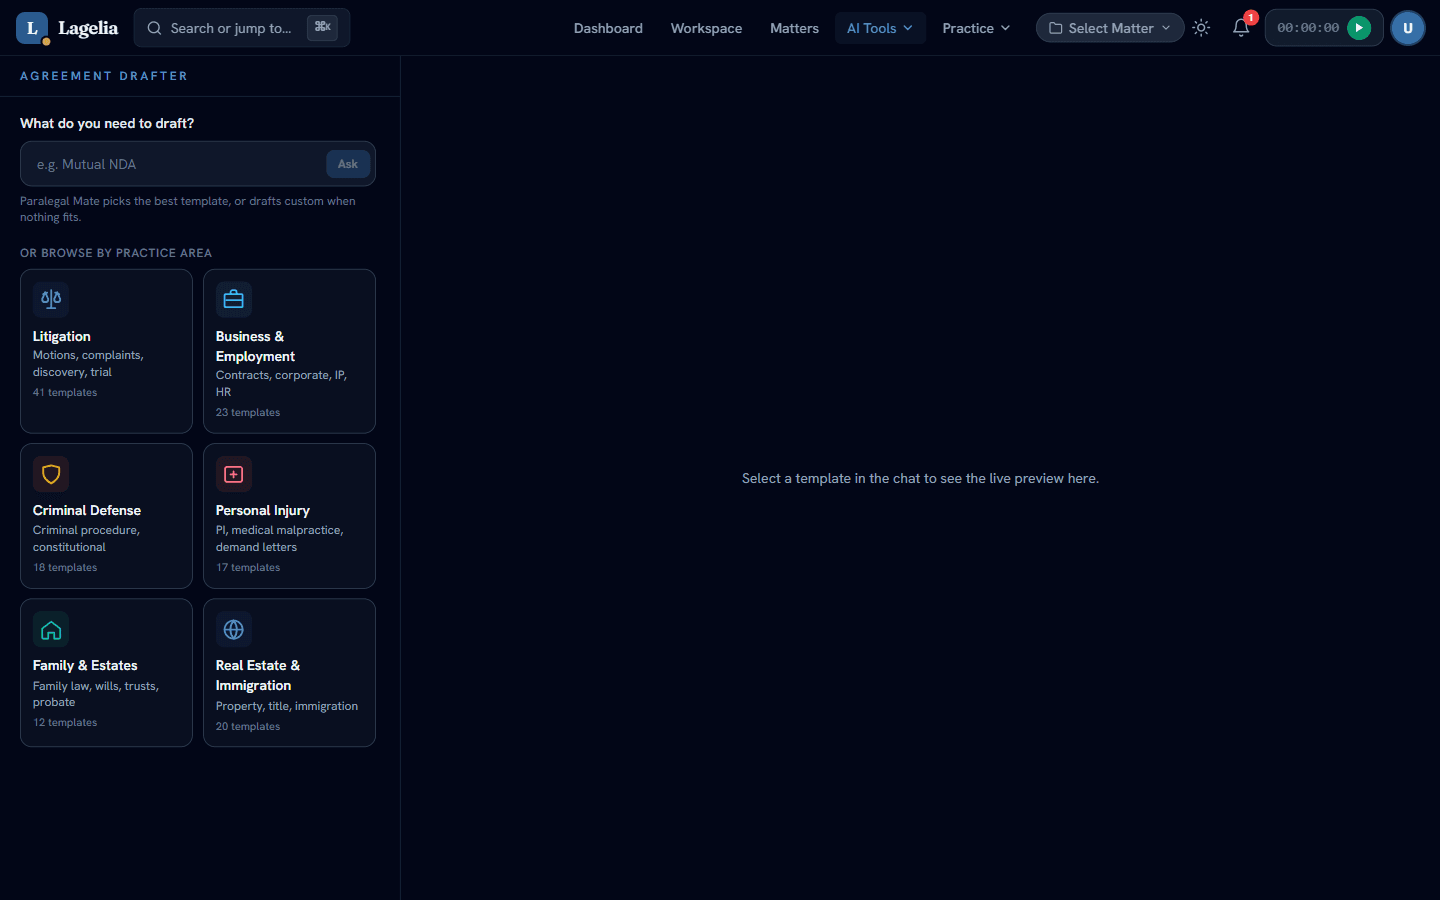
Task: Focus the Search or jump to box
Action: (242, 28)
